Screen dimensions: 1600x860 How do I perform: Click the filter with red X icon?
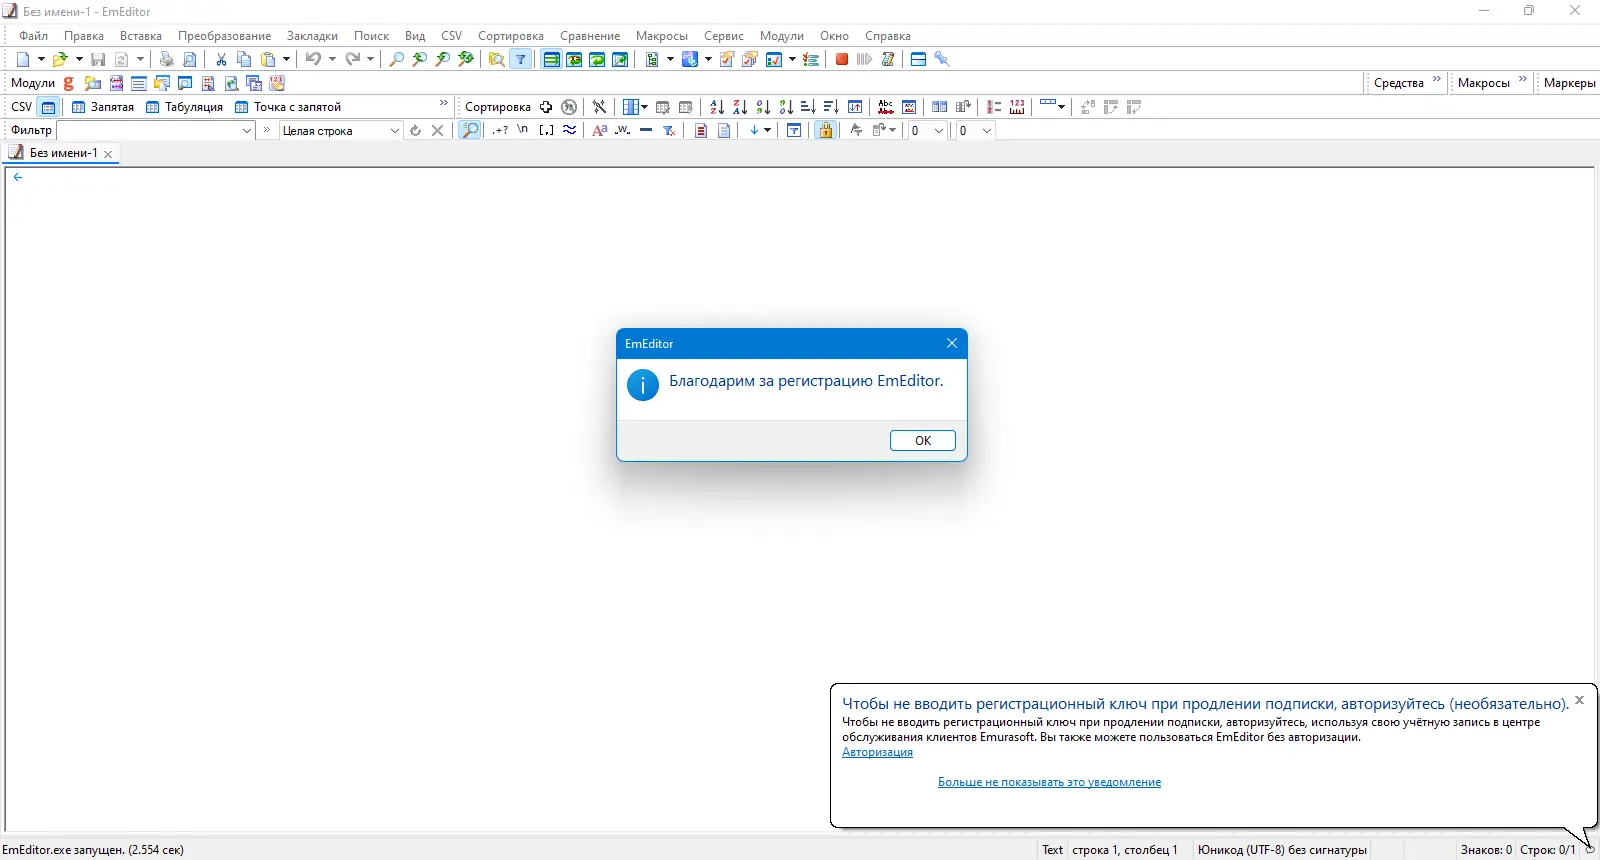click(x=669, y=130)
